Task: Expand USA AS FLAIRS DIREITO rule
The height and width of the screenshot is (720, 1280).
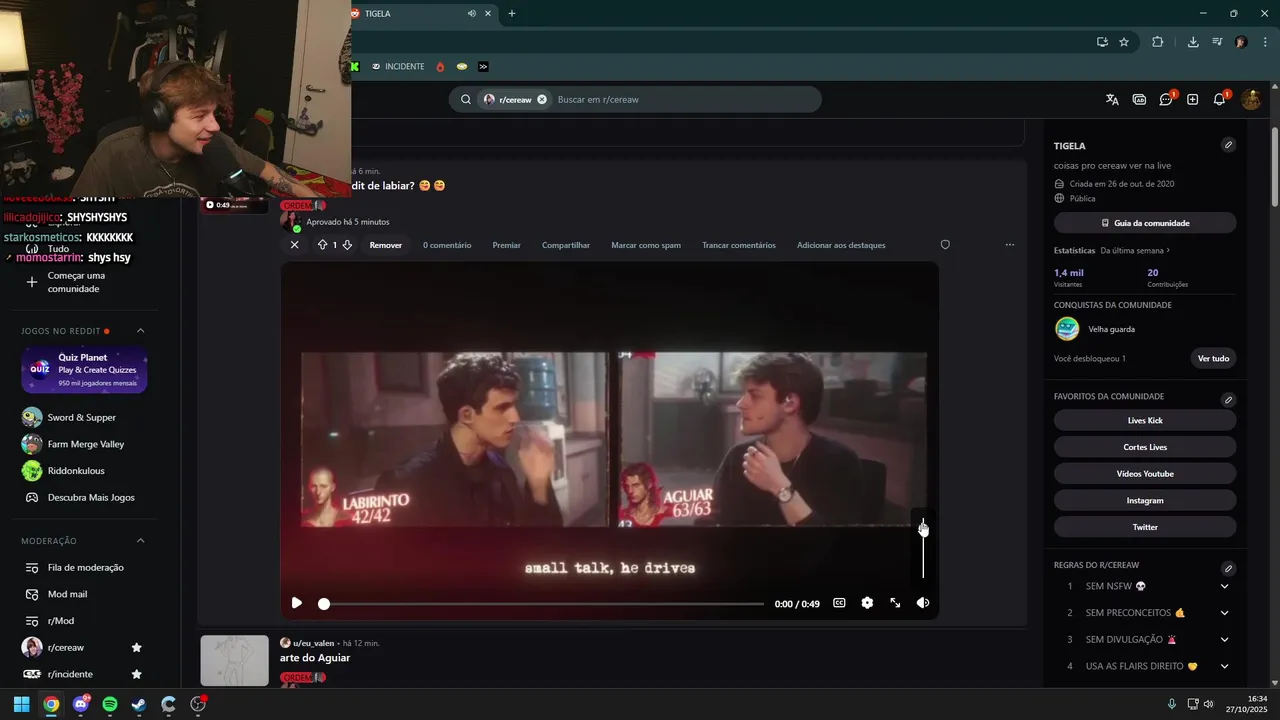Action: (1224, 666)
